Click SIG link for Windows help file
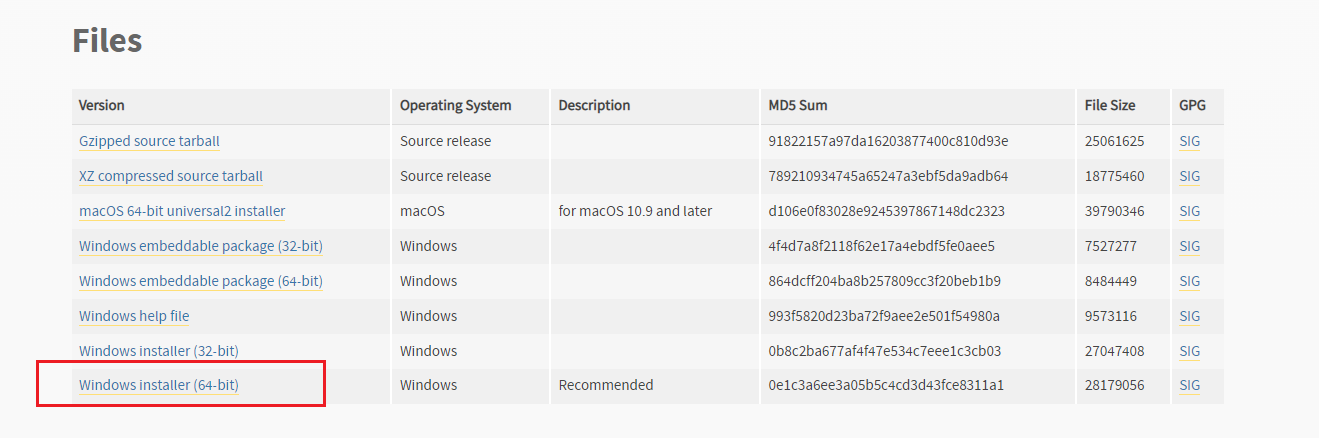Screen dimensions: 1319x438 1189,316
